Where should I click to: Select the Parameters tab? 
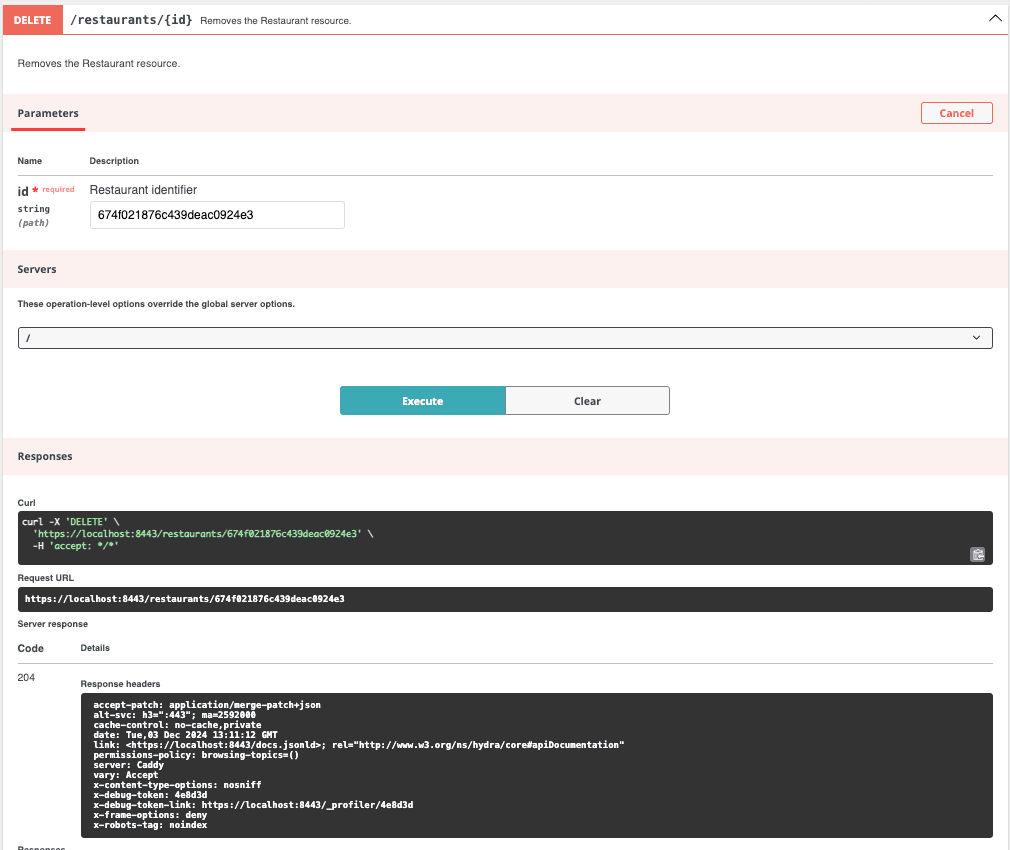click(x=48, y=114)
